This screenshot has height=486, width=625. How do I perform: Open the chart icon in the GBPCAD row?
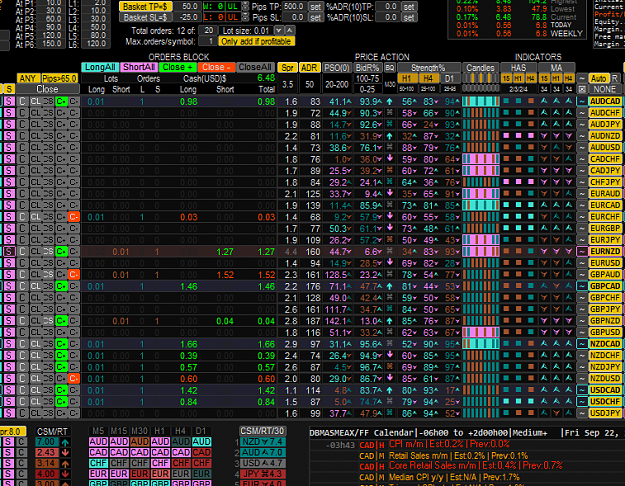[582, 286]
